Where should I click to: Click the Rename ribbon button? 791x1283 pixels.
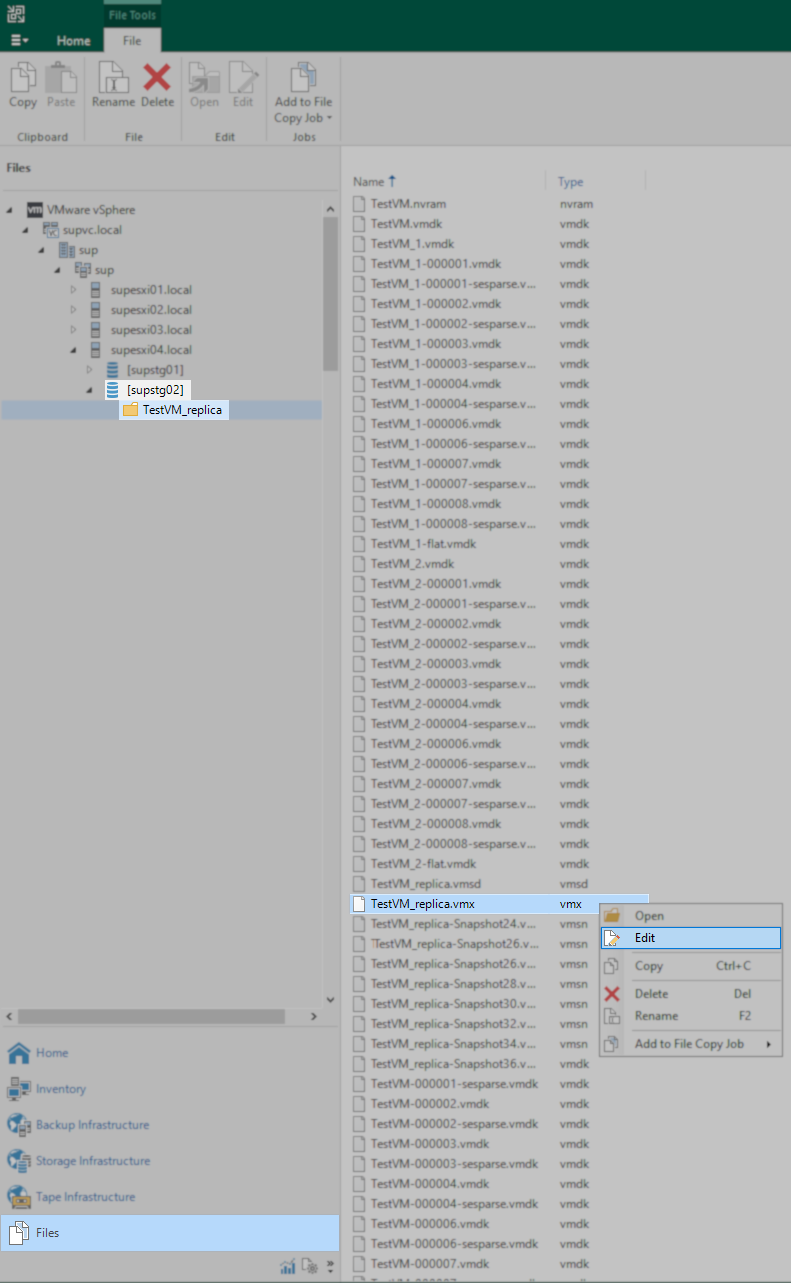113,85
